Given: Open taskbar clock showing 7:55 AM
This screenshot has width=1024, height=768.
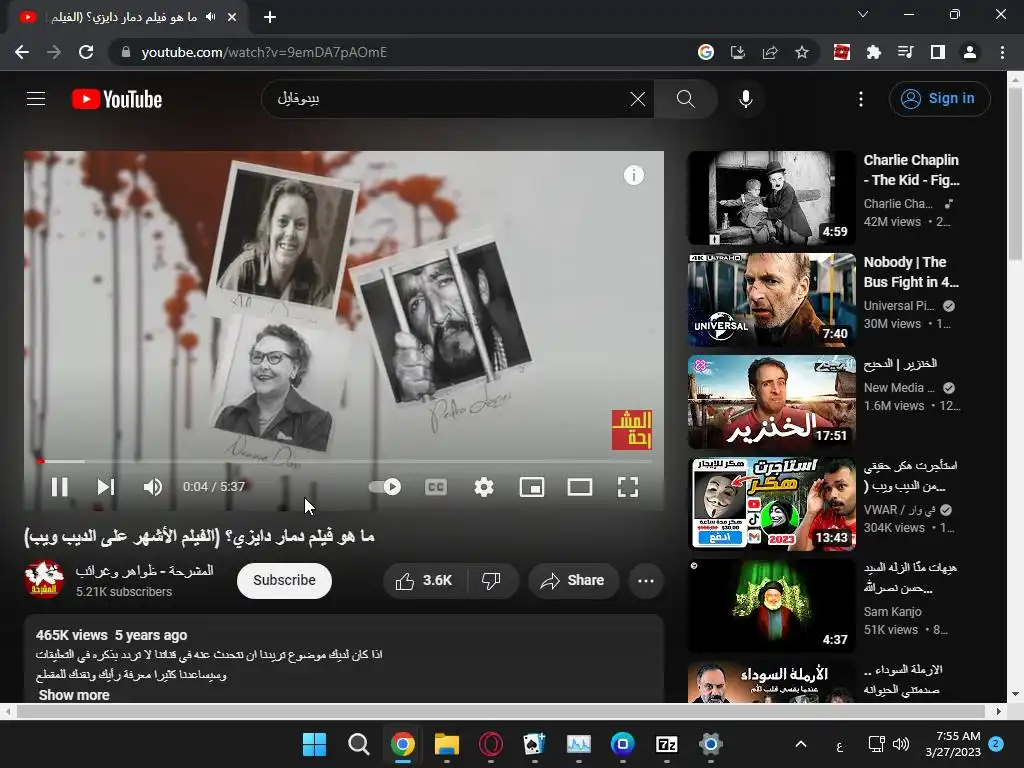Looking at the screenshot, I should pyautogui.click(x=953, y=744).
